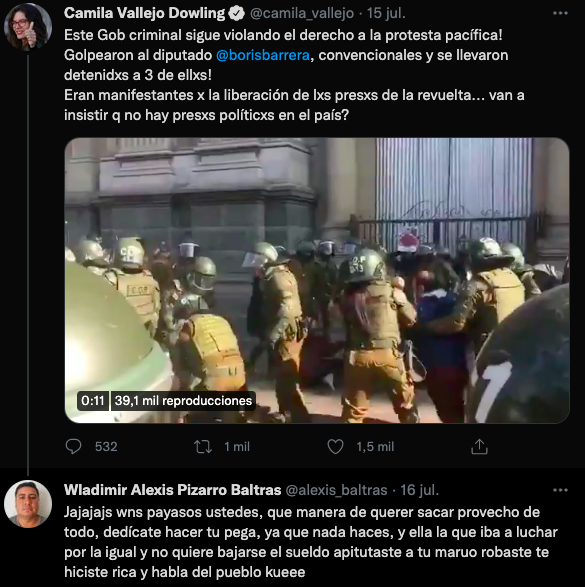Click the @alexis_baltras handle
The height and width of the screenshot is (587, 585).
click(x=336, y=490)
